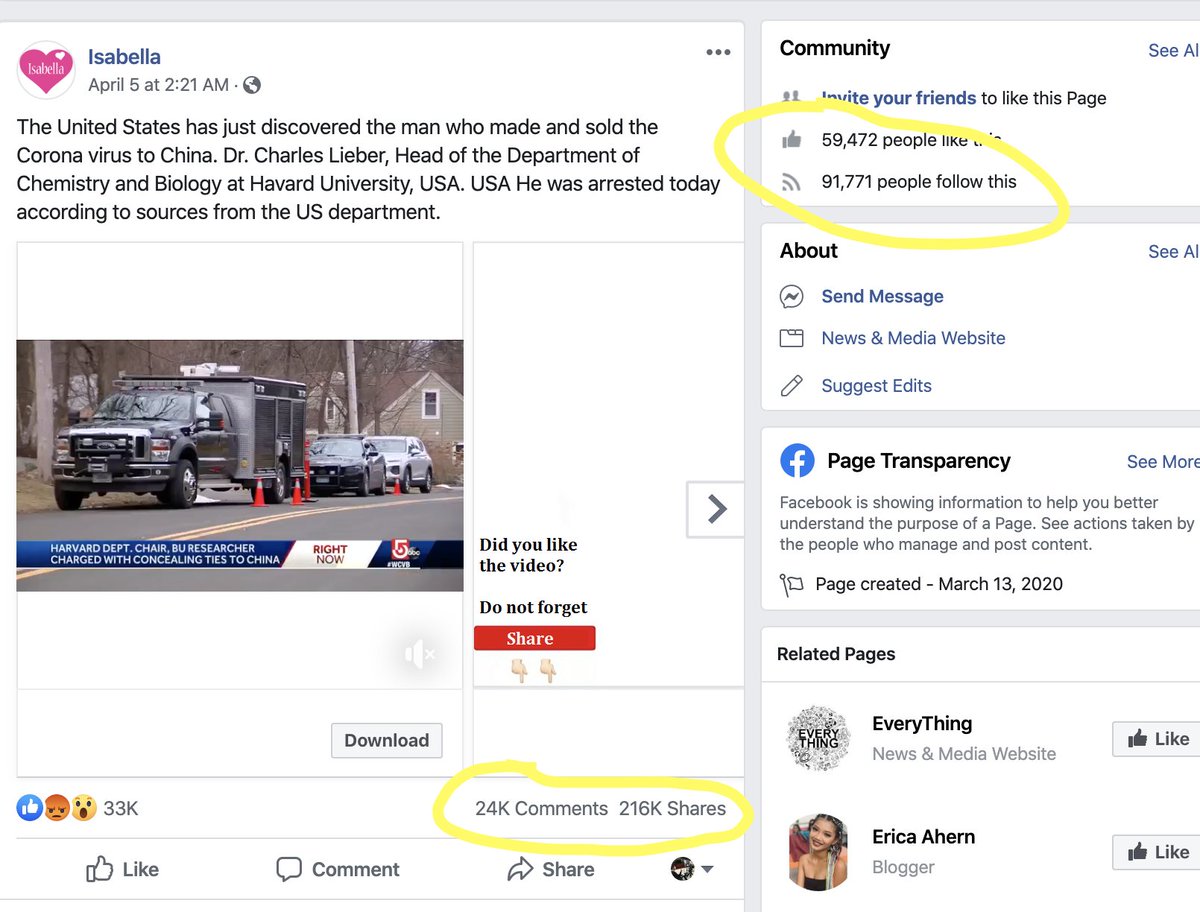Click the pencil icon beside Suggest Edits

tap(792, 386)
